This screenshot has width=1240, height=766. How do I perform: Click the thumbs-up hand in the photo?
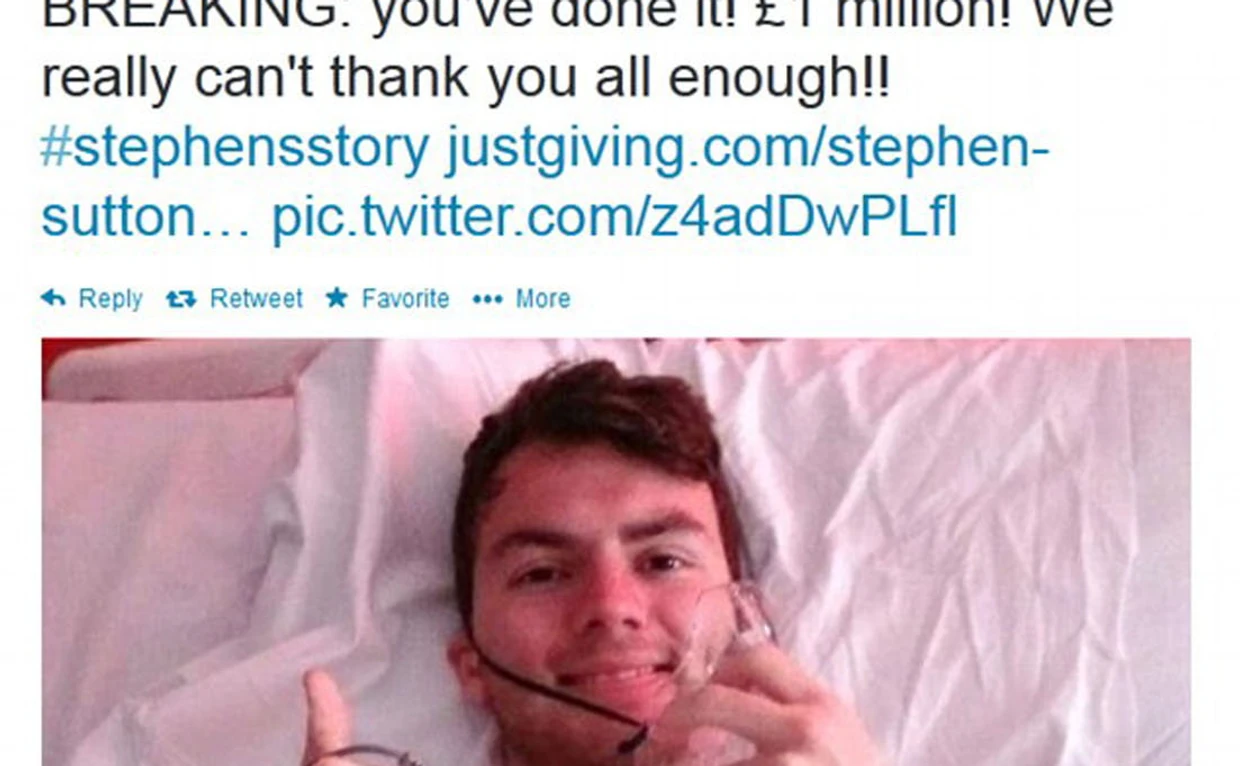click(x=329, y=718)
